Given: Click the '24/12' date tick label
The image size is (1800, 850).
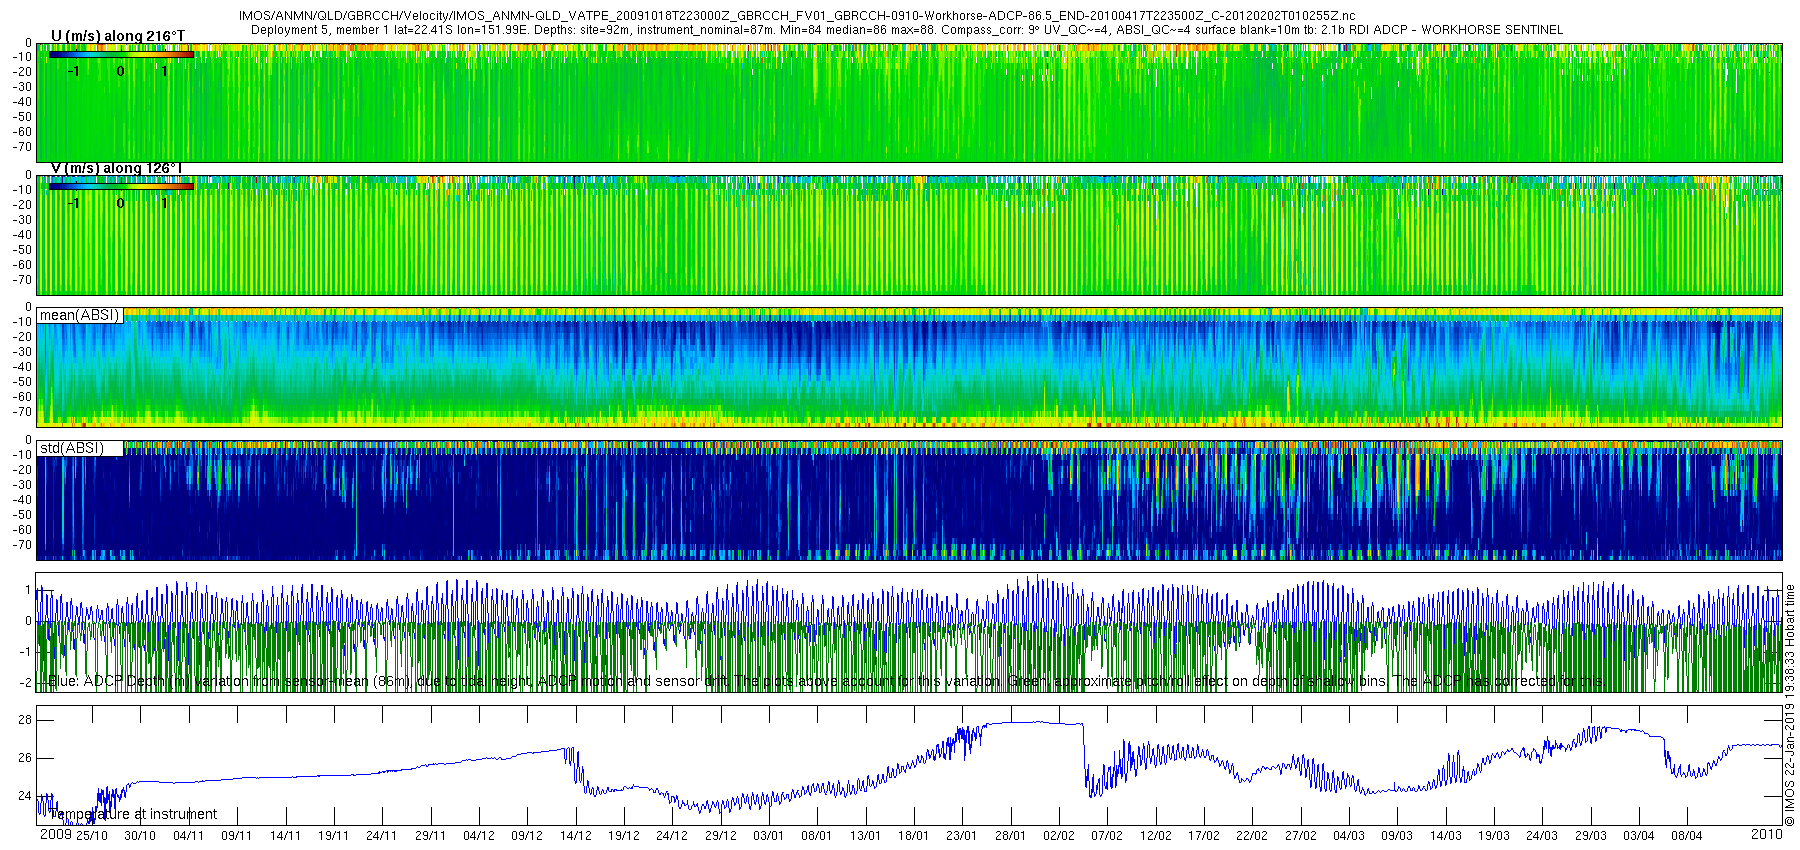Looking at the screenshot, I should click(x=672, y=836).
